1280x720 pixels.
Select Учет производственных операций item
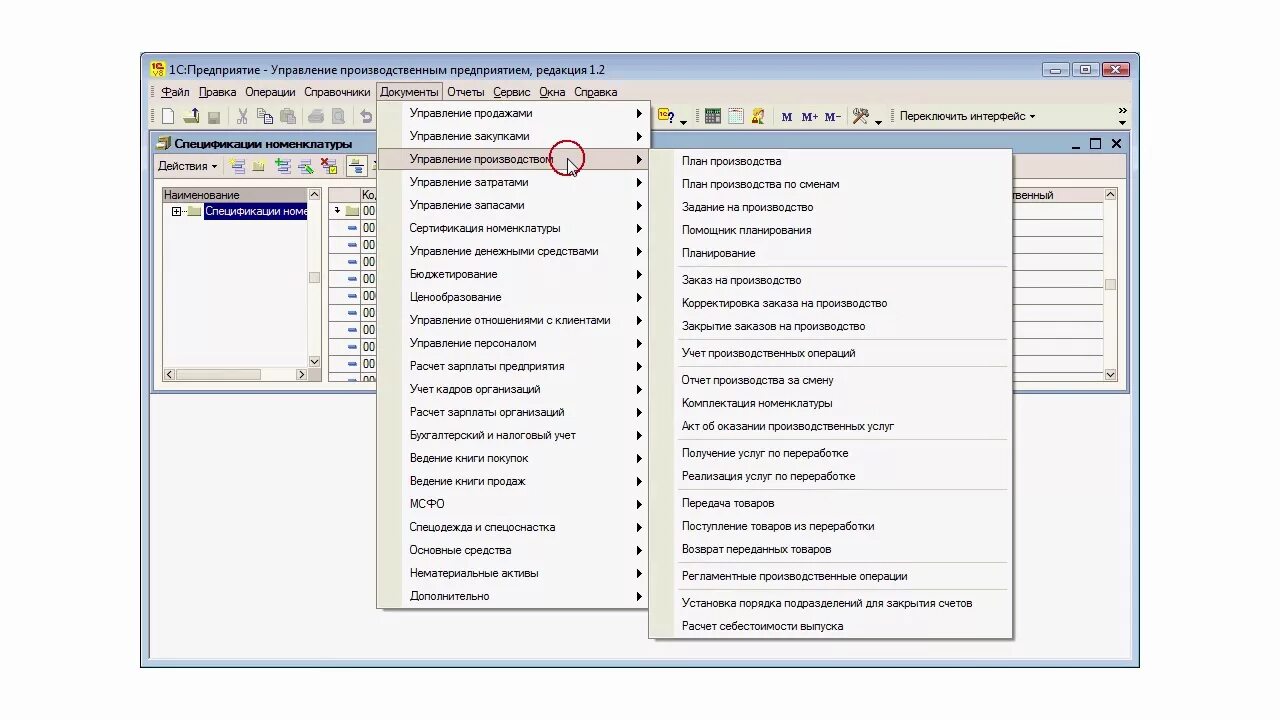tap(830, 353)
